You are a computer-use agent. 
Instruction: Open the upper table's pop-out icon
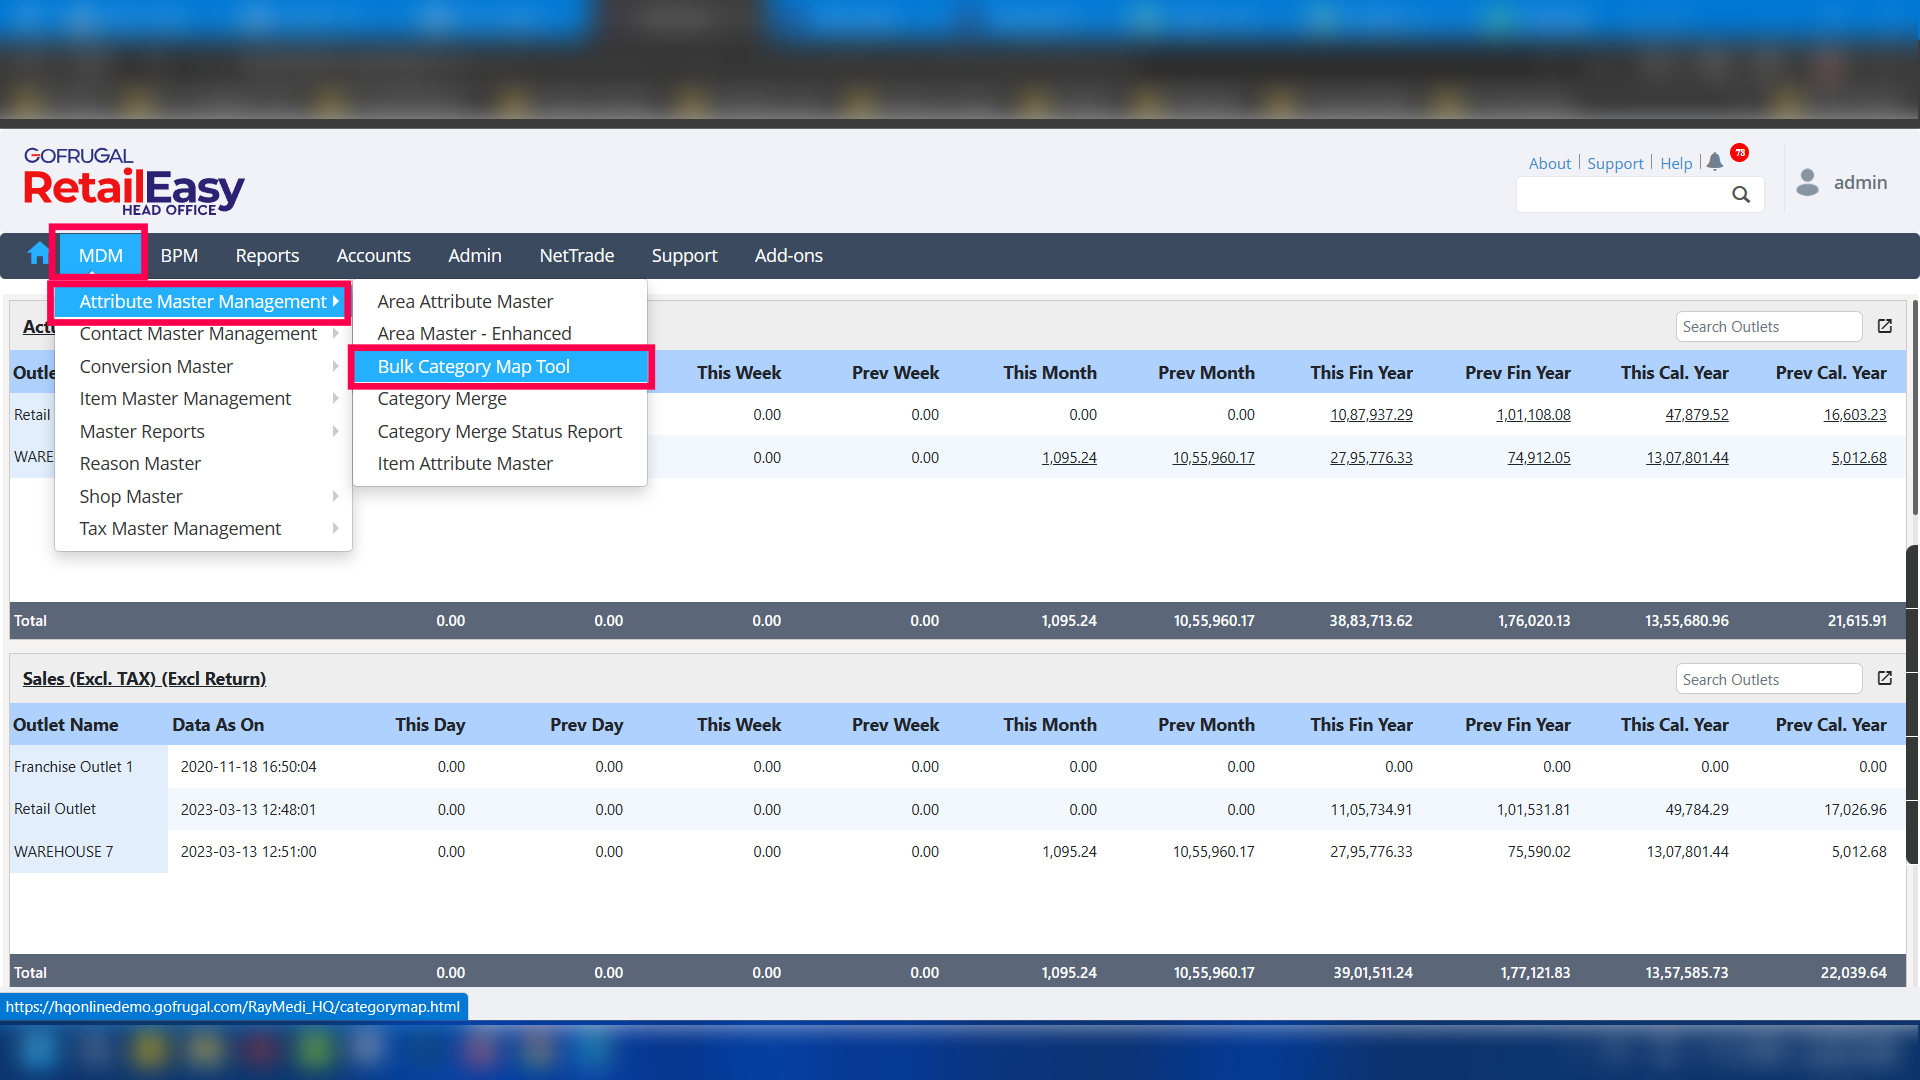click(x=1885, y=326)
